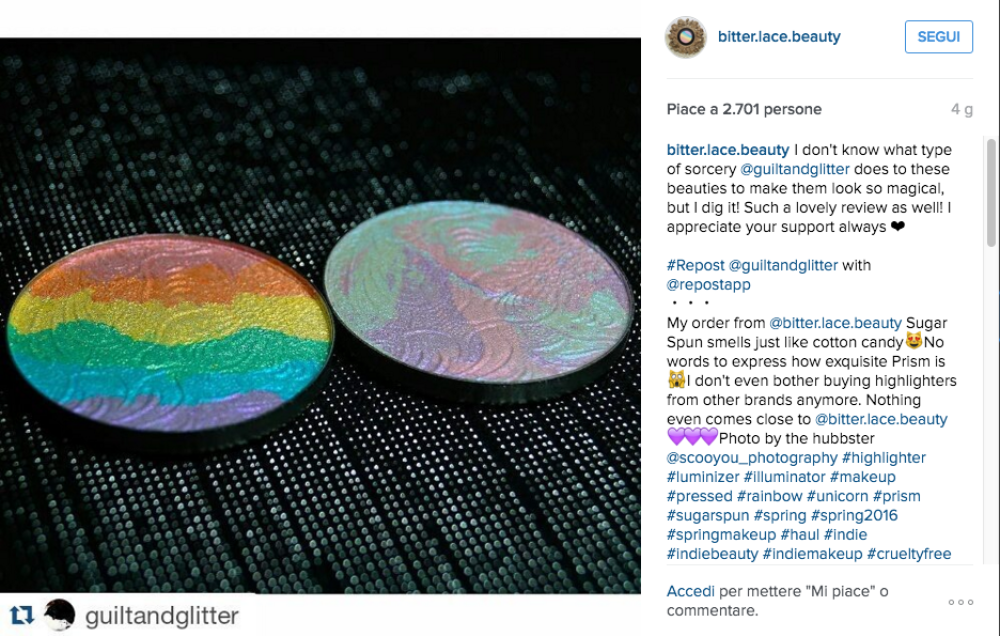The width and height of the screenshot is (1000, 636).
Task: Open the #highlighter hashtag
Action: pos(884,458)
